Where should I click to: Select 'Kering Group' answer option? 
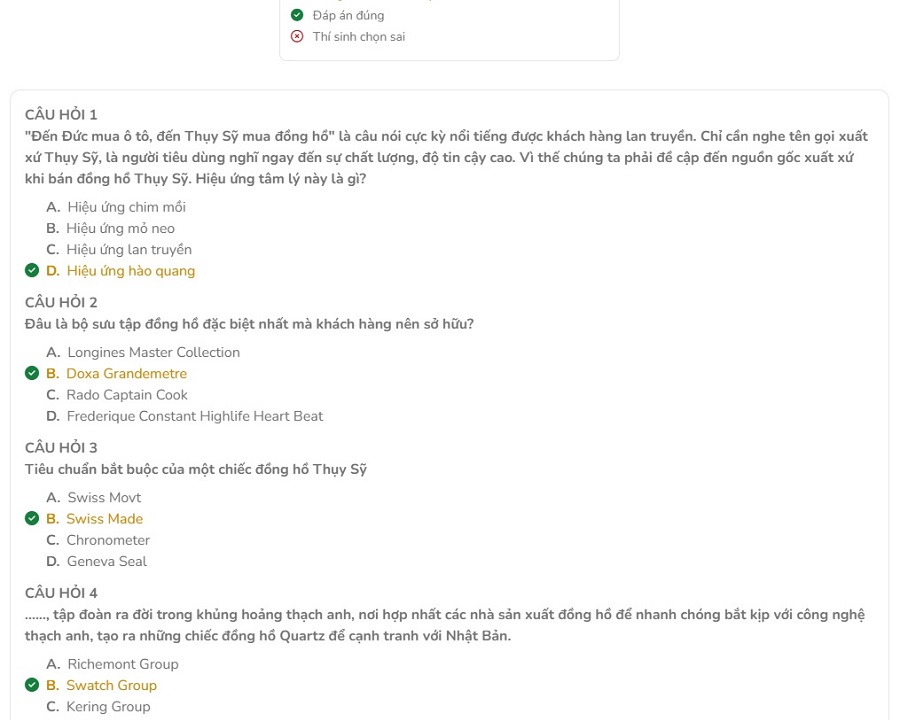click(x=98, y=706)
